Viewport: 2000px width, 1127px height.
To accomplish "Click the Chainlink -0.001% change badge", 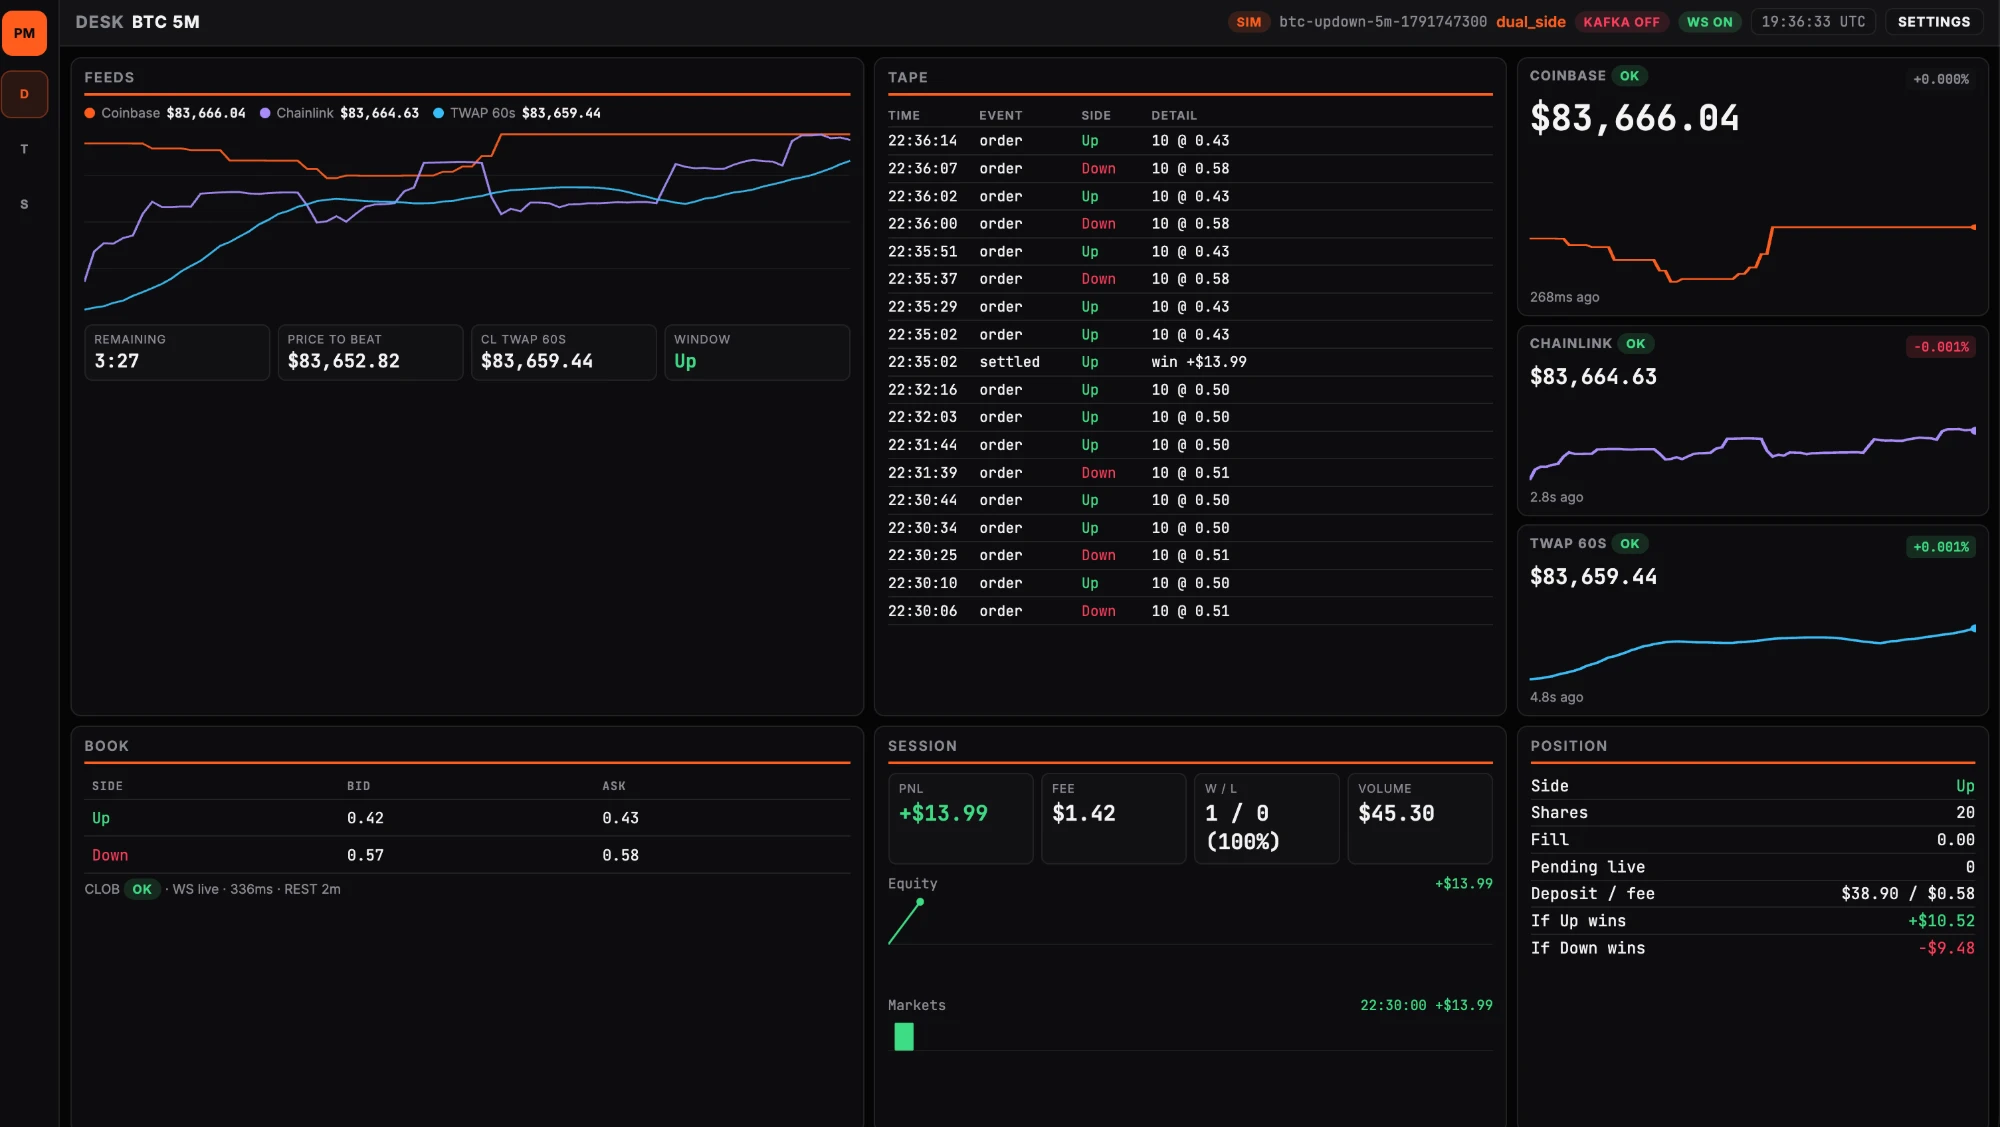I will click(1940, 347).
